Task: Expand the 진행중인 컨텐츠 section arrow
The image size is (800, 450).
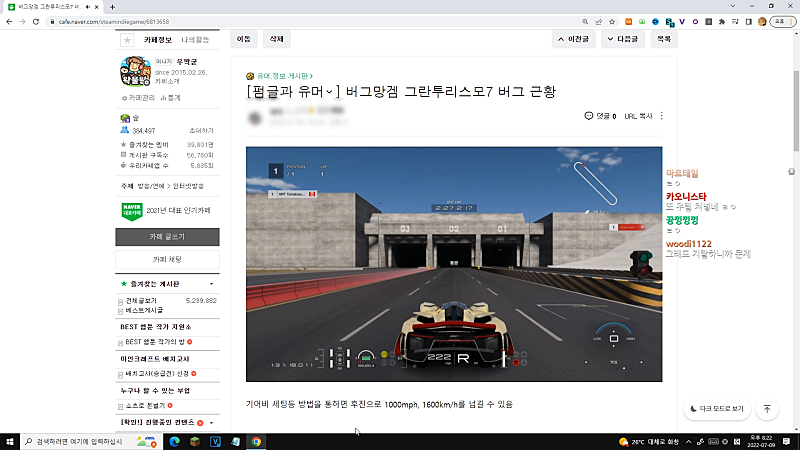Action: pyautogui.click(x=211, y=424)
